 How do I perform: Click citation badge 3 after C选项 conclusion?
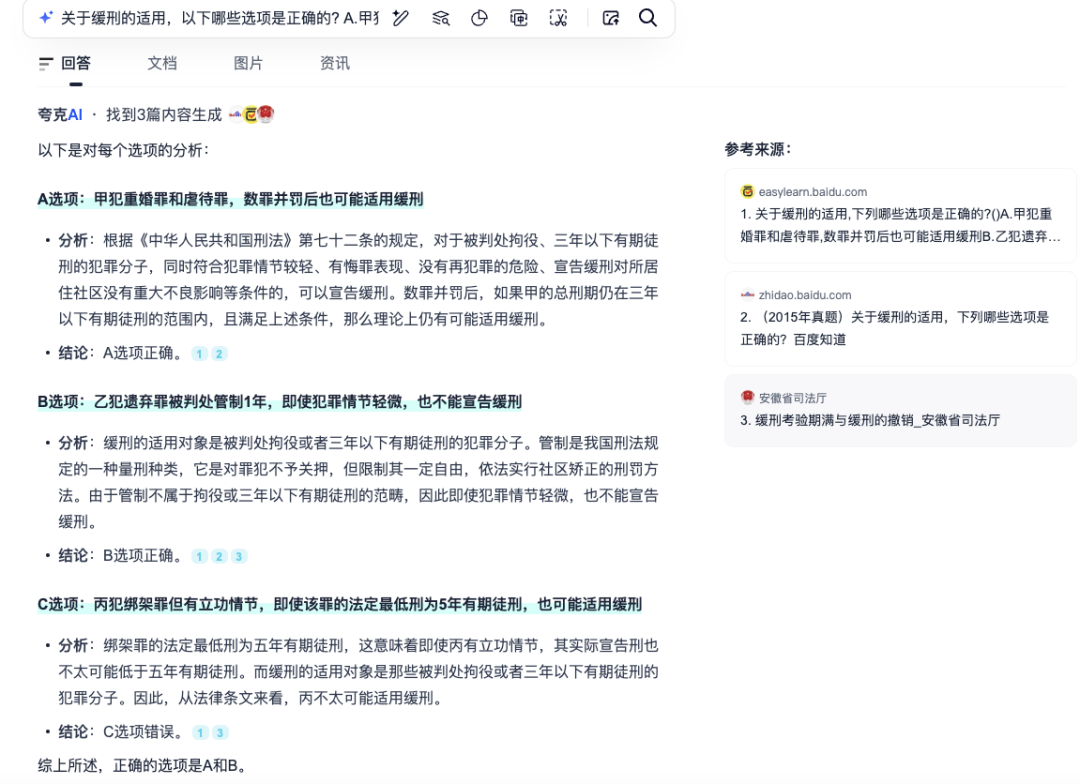(x=218, y=731)
